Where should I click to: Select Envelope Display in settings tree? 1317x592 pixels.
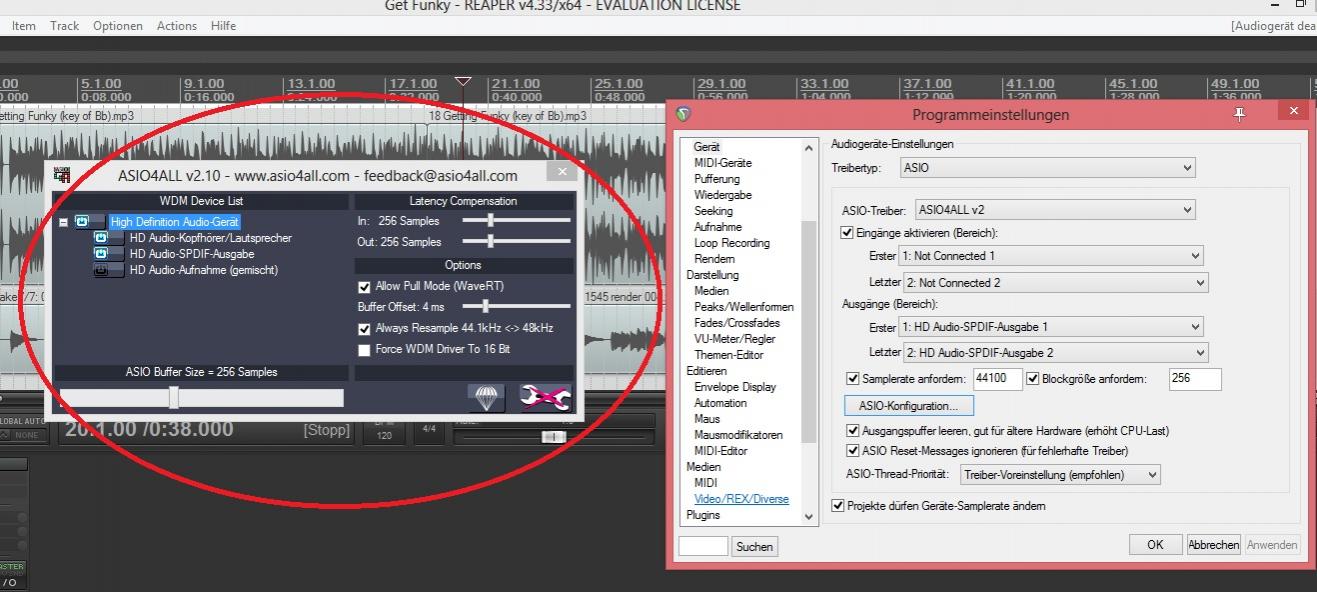735,387
